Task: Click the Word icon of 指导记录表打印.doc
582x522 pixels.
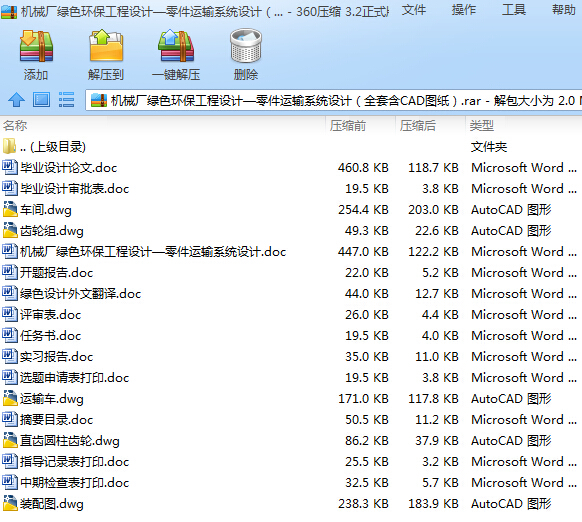Action: [10, 461]
